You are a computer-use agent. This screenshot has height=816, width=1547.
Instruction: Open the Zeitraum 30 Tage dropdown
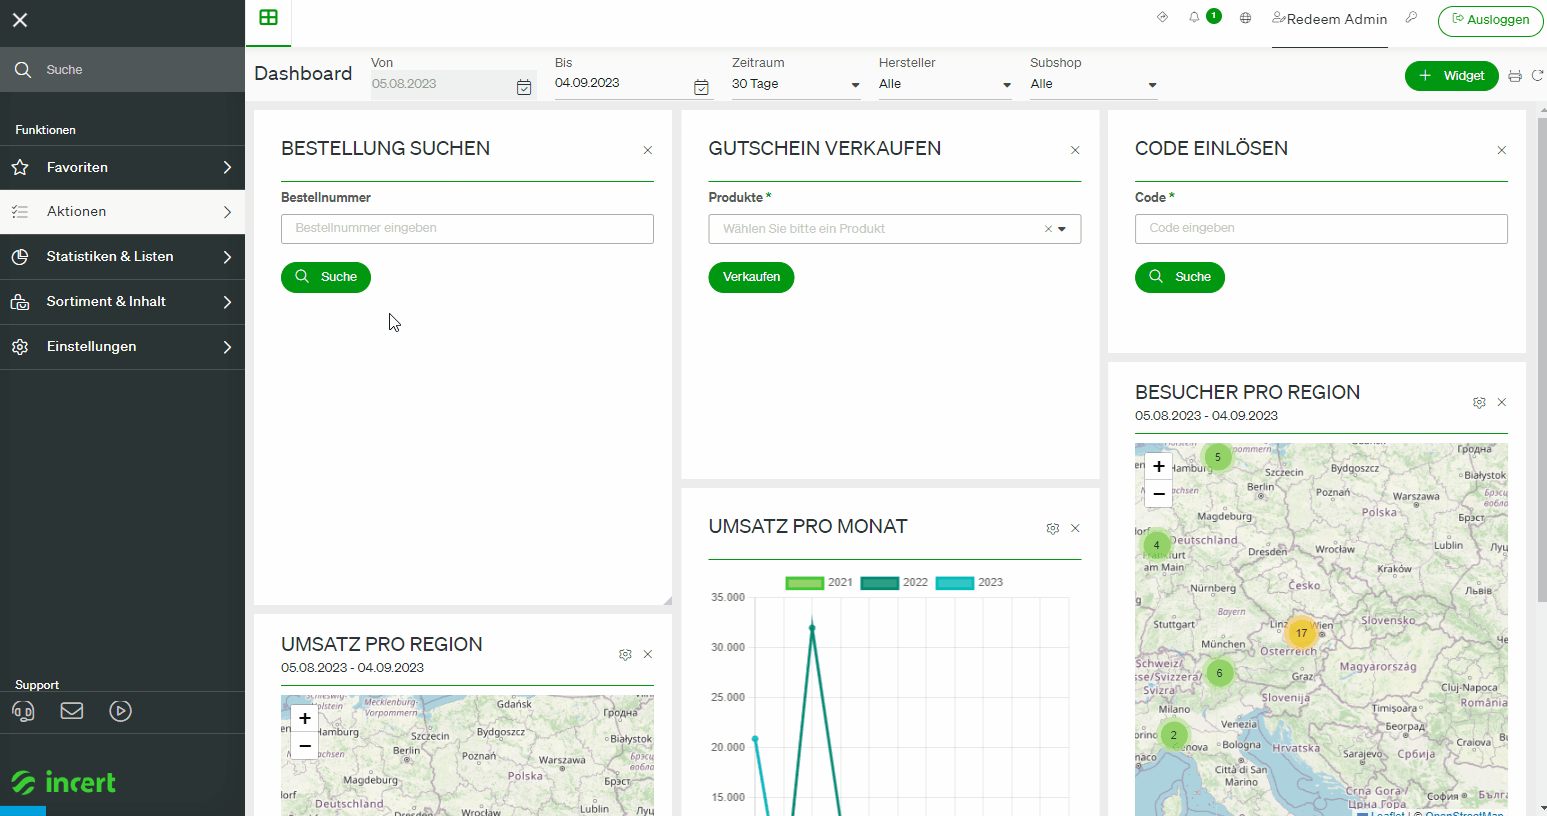pyautogui.click(x=796, y=84)
